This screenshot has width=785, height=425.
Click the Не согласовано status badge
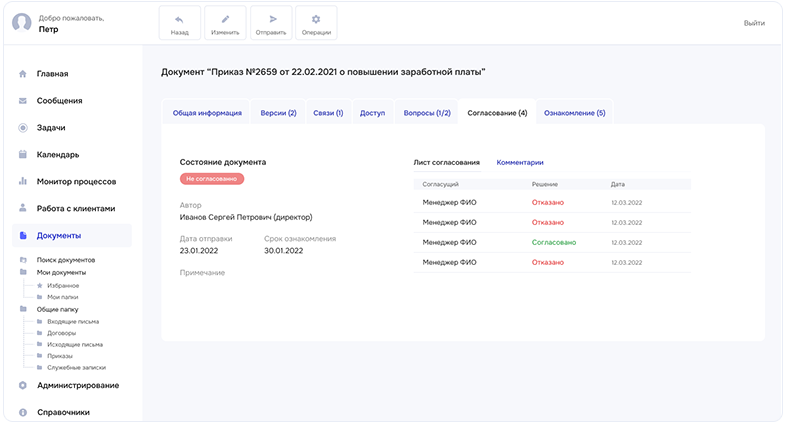pos(212,178)
